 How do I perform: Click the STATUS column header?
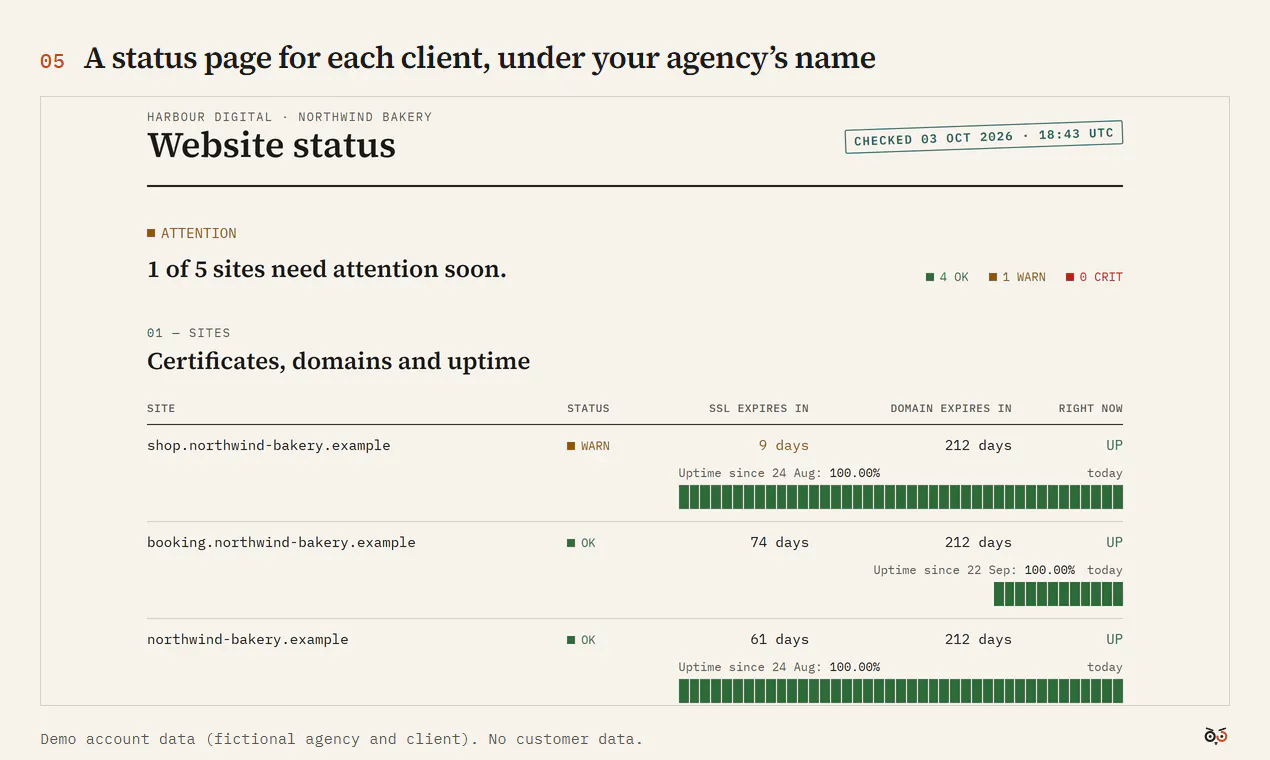pos(588,408)
